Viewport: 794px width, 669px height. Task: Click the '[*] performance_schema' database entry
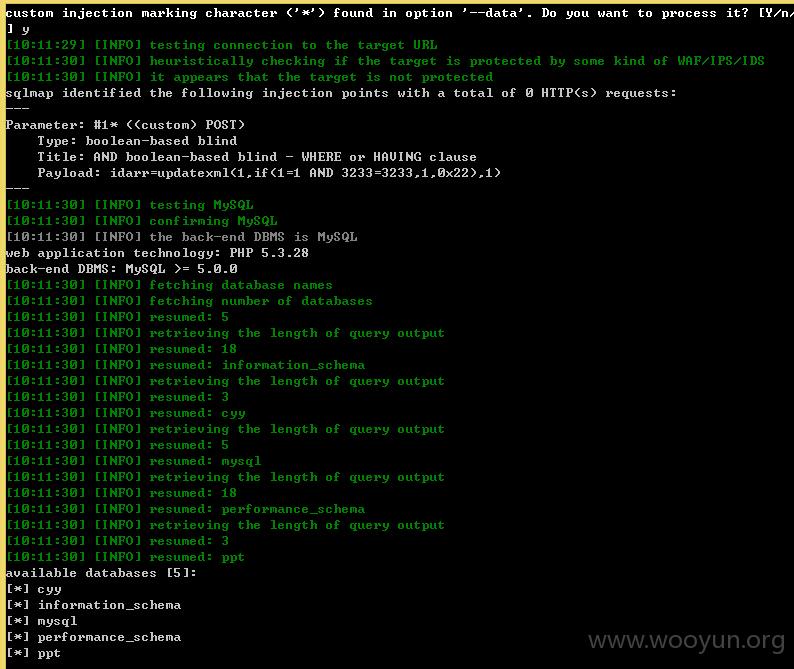[x=94, y=637]
